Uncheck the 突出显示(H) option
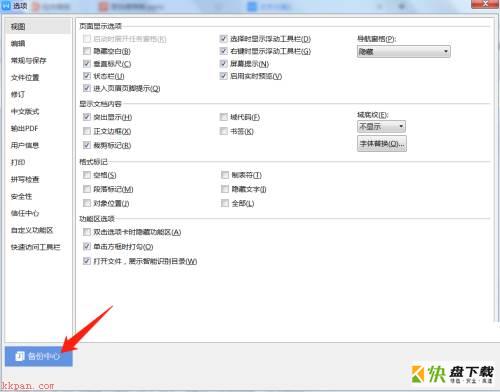The height and width of the screenshot is (392, 500). coord(87,117)
